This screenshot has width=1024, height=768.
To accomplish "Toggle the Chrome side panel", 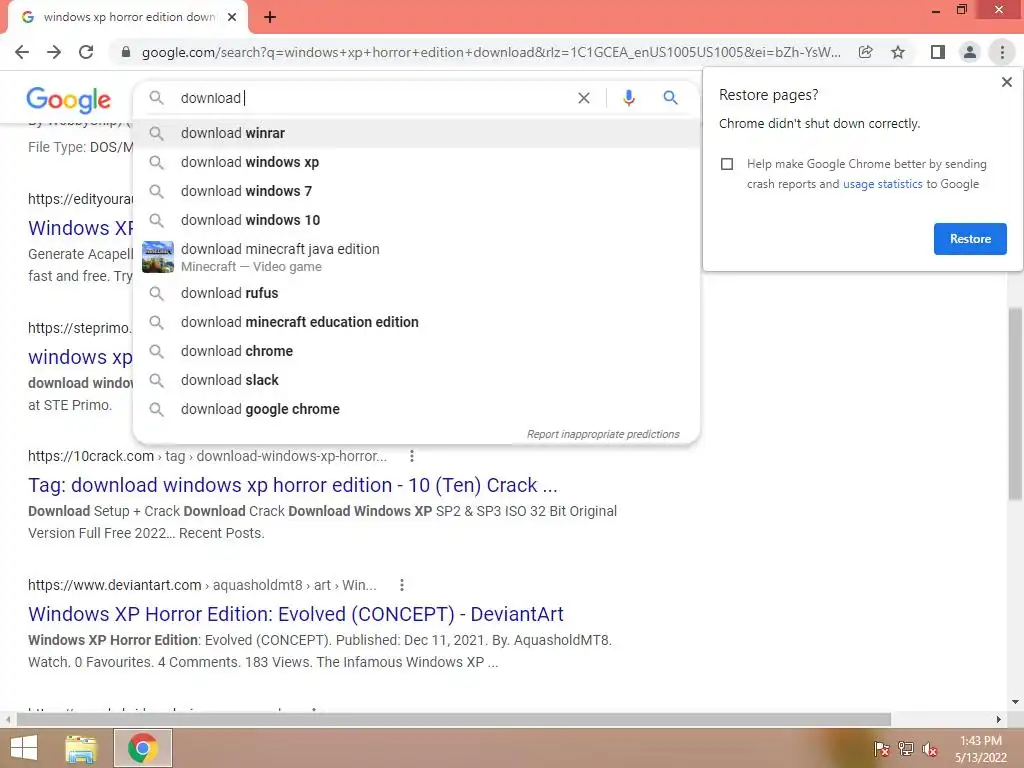I will coord(937,52).
